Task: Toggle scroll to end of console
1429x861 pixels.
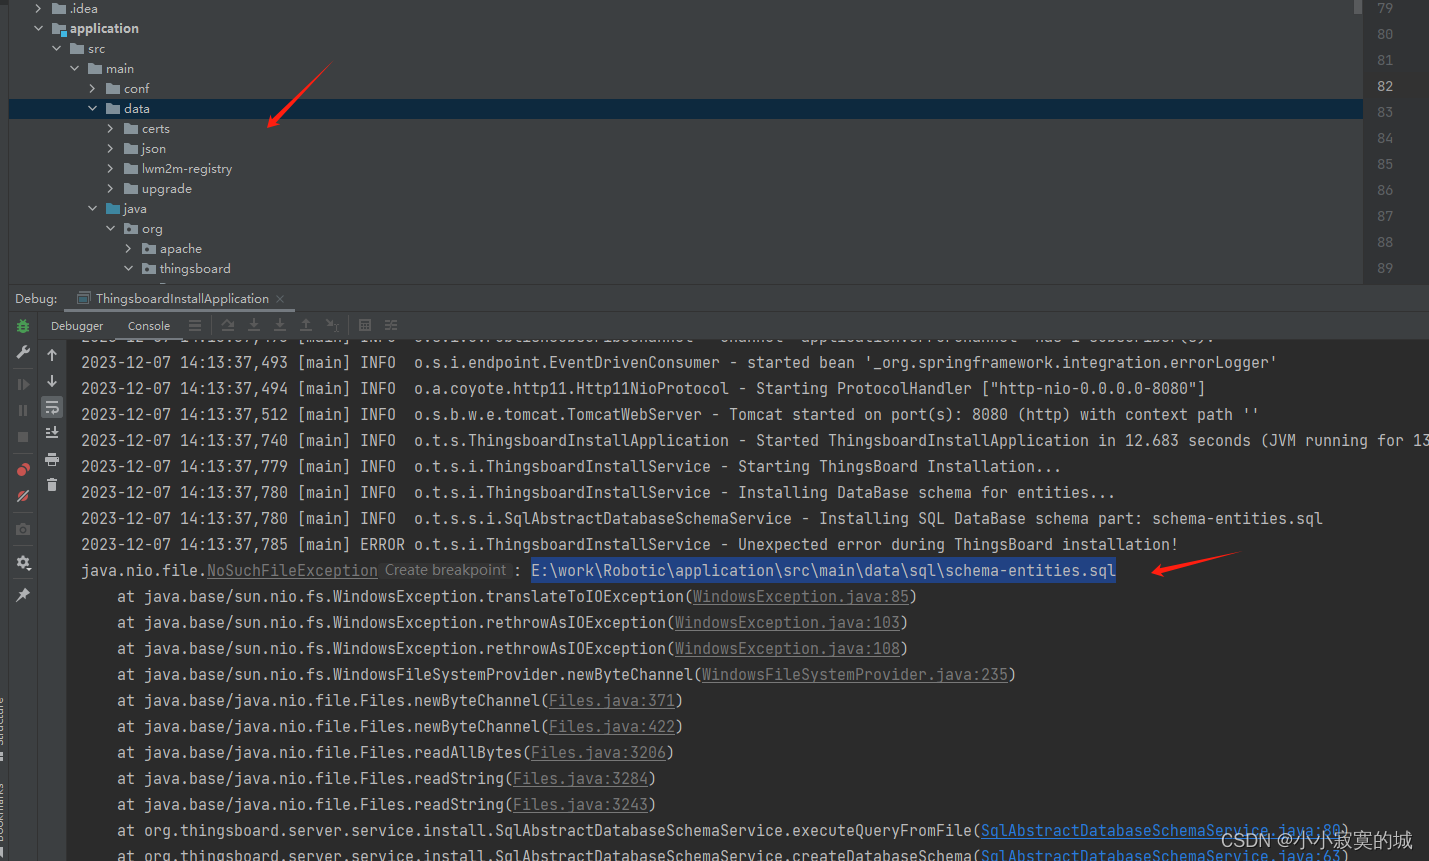Action: pos(52,433)
